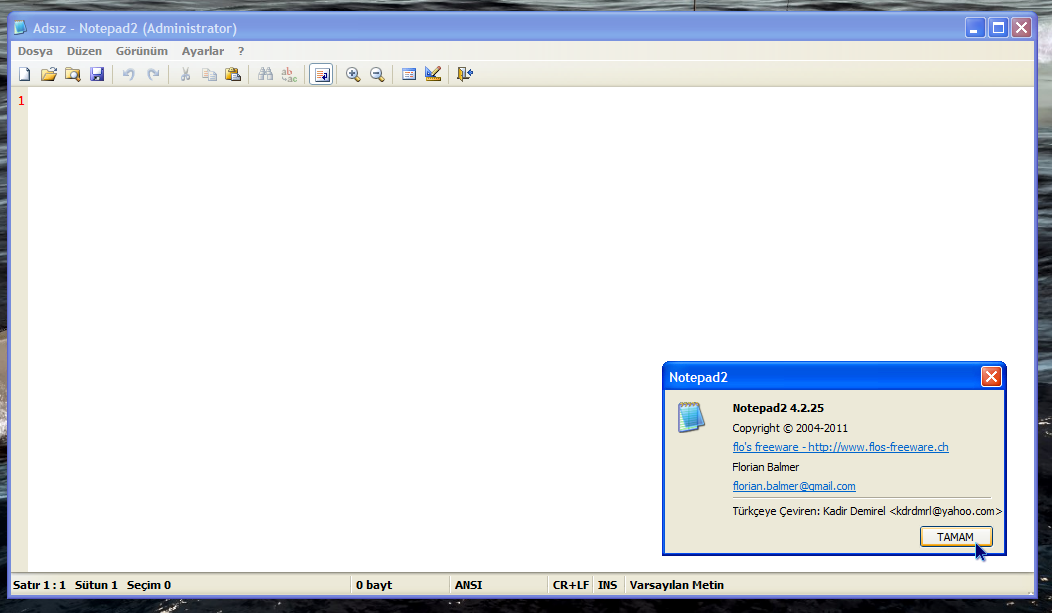Maximize the Notepad2 main window
The height and width of the screenshot is (613, 1052).
pyautogui.click(x=998, y=27)
